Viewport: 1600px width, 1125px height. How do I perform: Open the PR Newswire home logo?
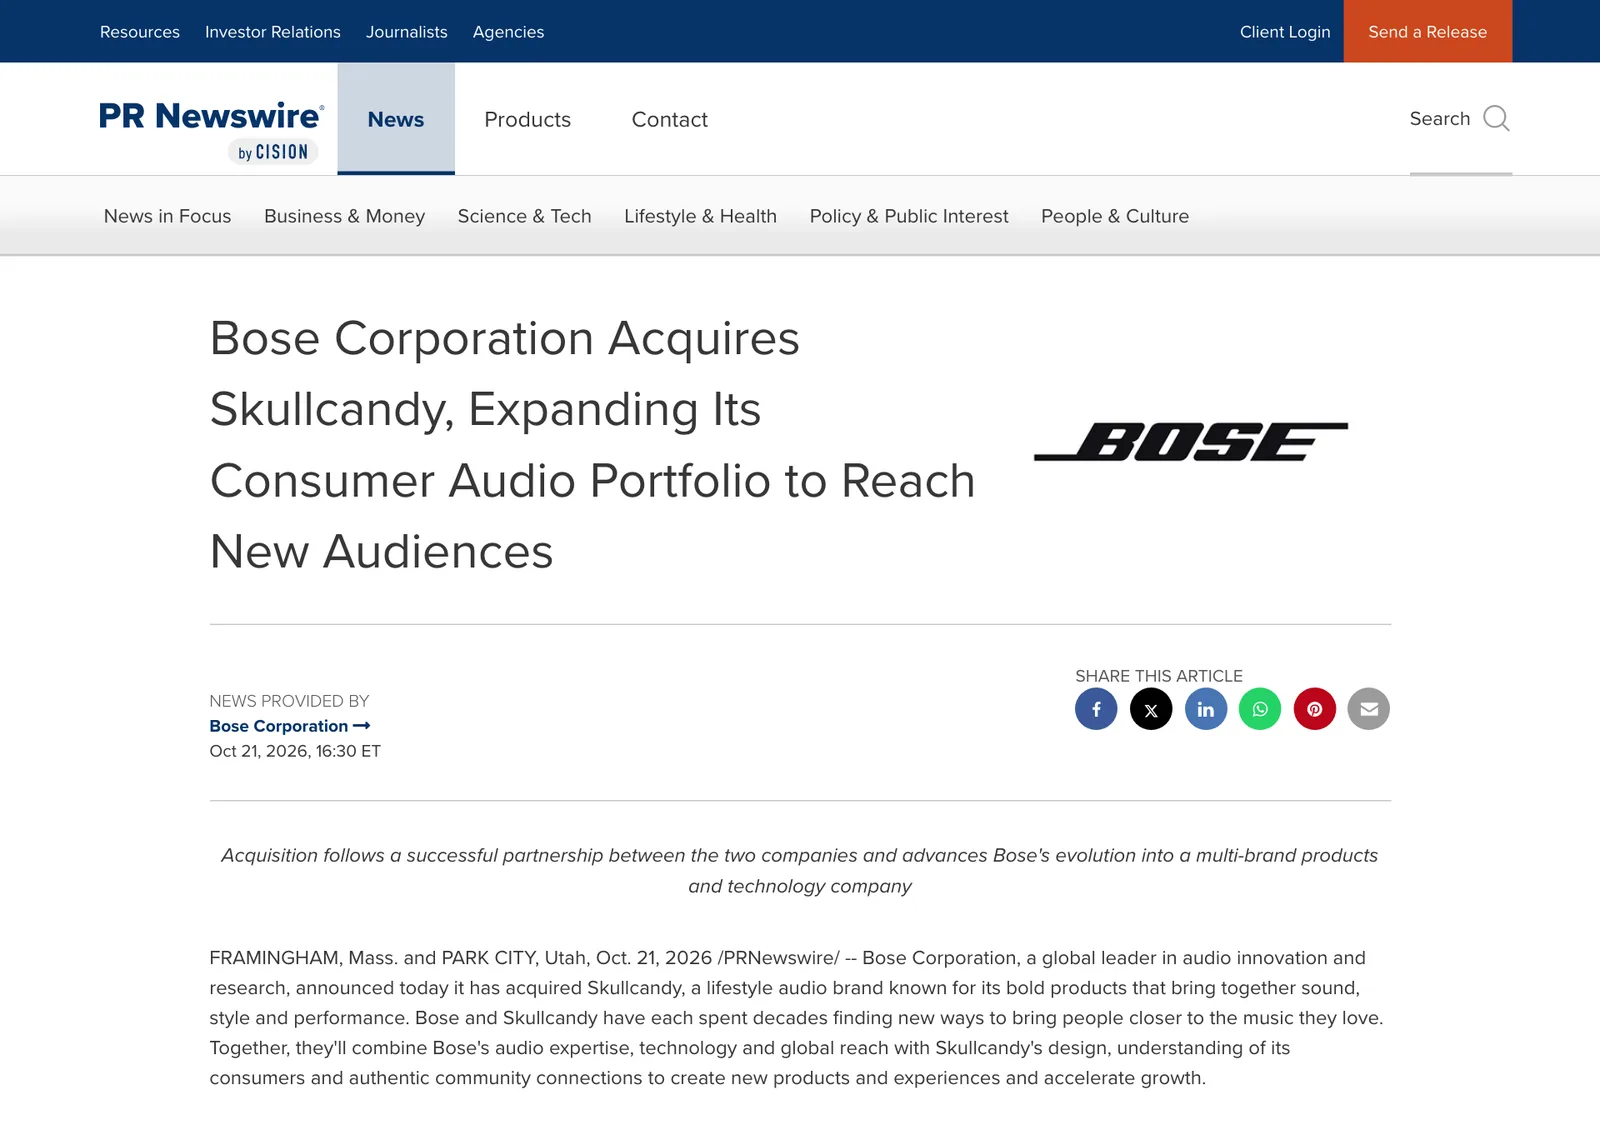click(x=211, y=130)
